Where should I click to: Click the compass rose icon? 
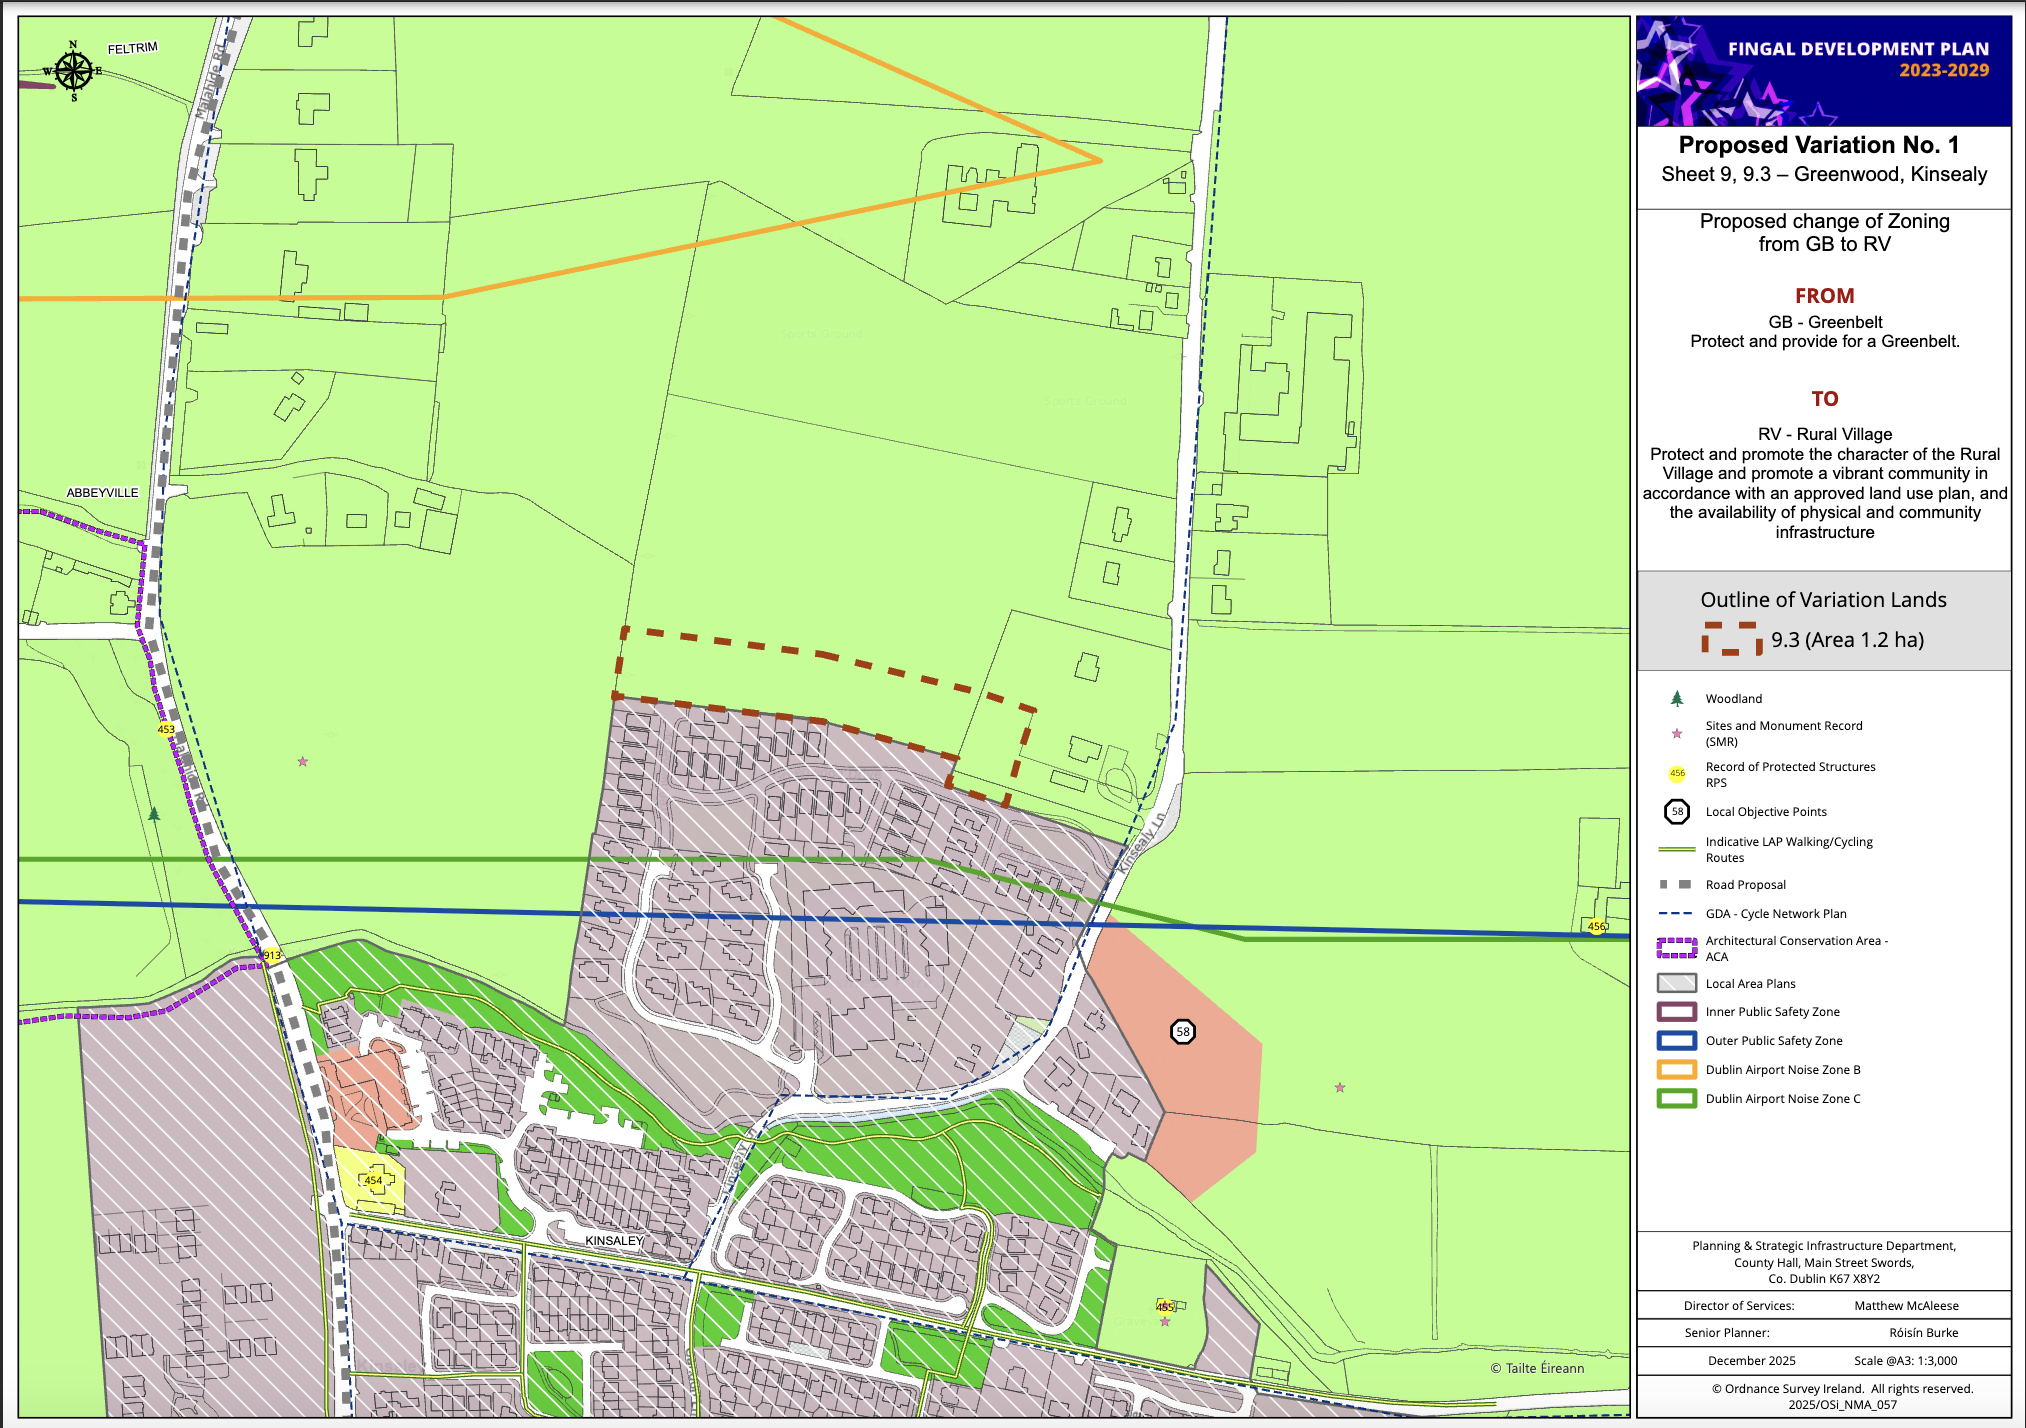pos(73,71)
